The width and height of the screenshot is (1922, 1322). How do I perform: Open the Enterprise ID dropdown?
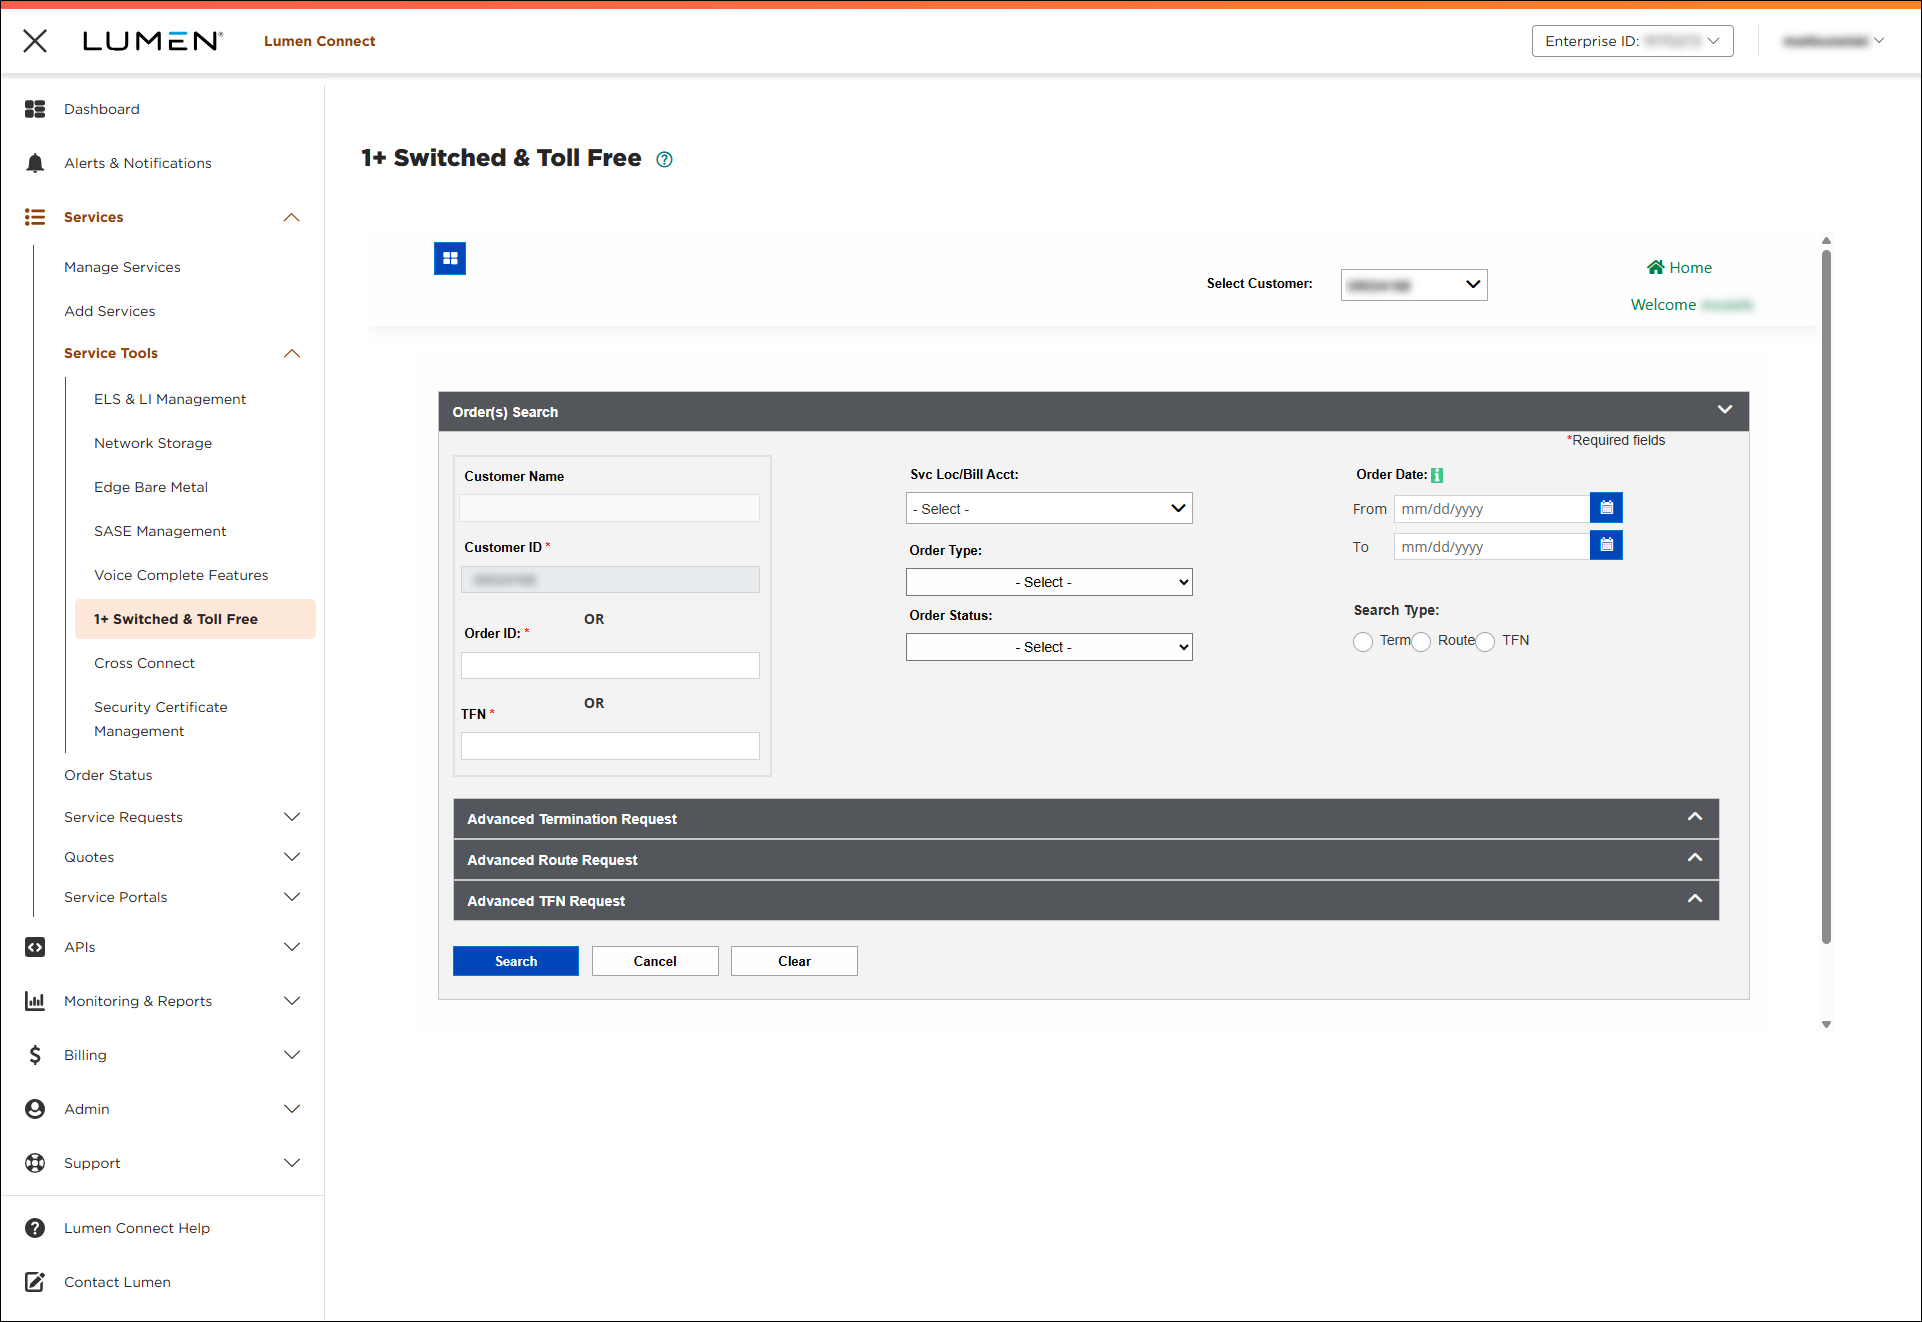click(x=1632, y=41)
